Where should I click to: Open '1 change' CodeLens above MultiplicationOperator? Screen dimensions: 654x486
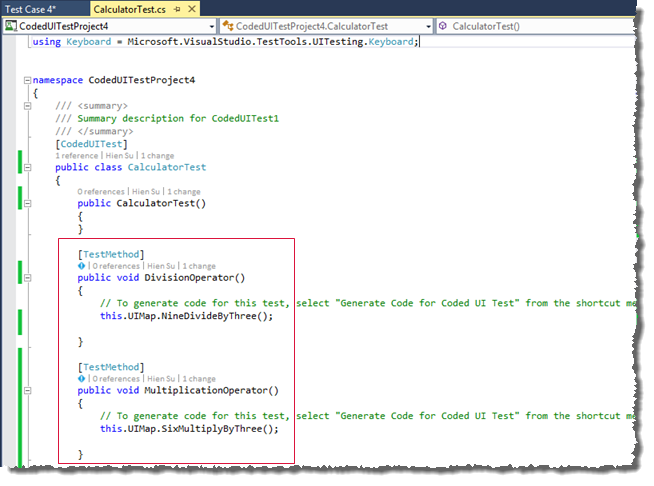[x=199, y=379]
